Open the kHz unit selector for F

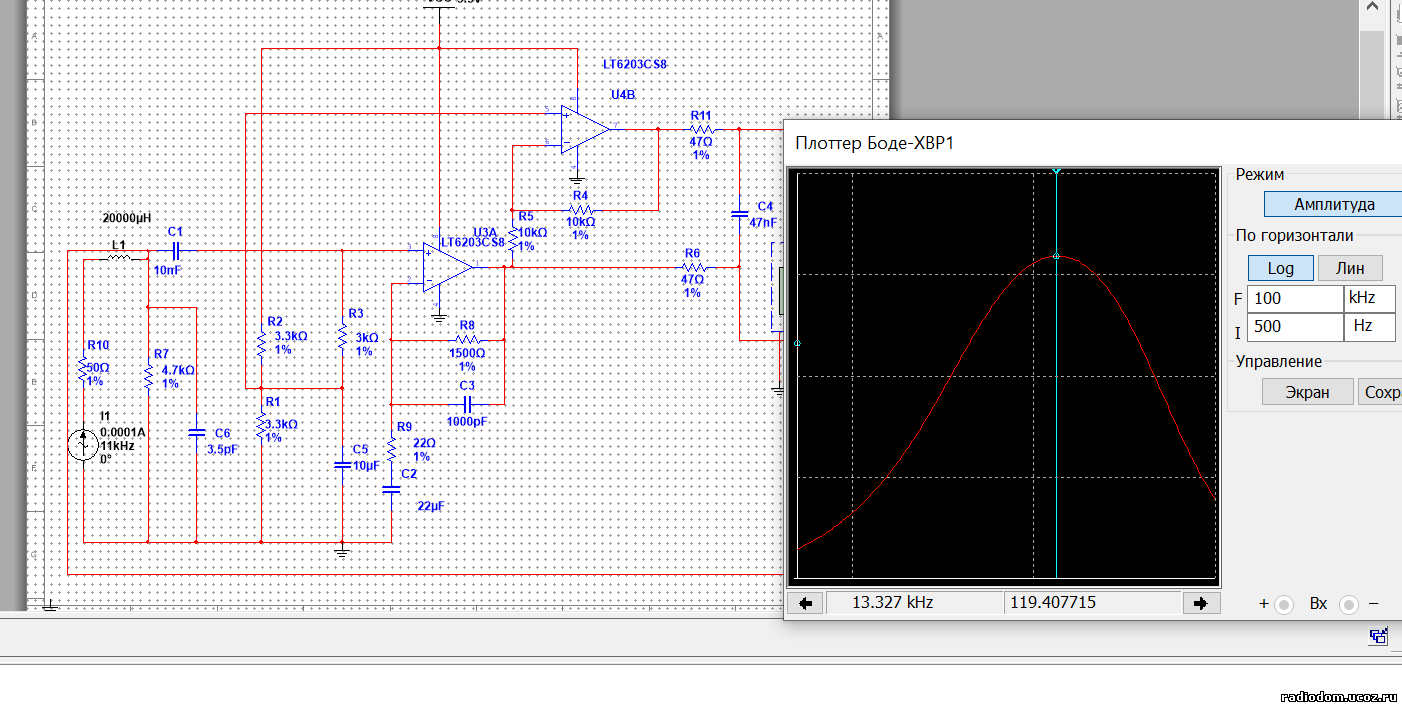tap(1369, 298)
